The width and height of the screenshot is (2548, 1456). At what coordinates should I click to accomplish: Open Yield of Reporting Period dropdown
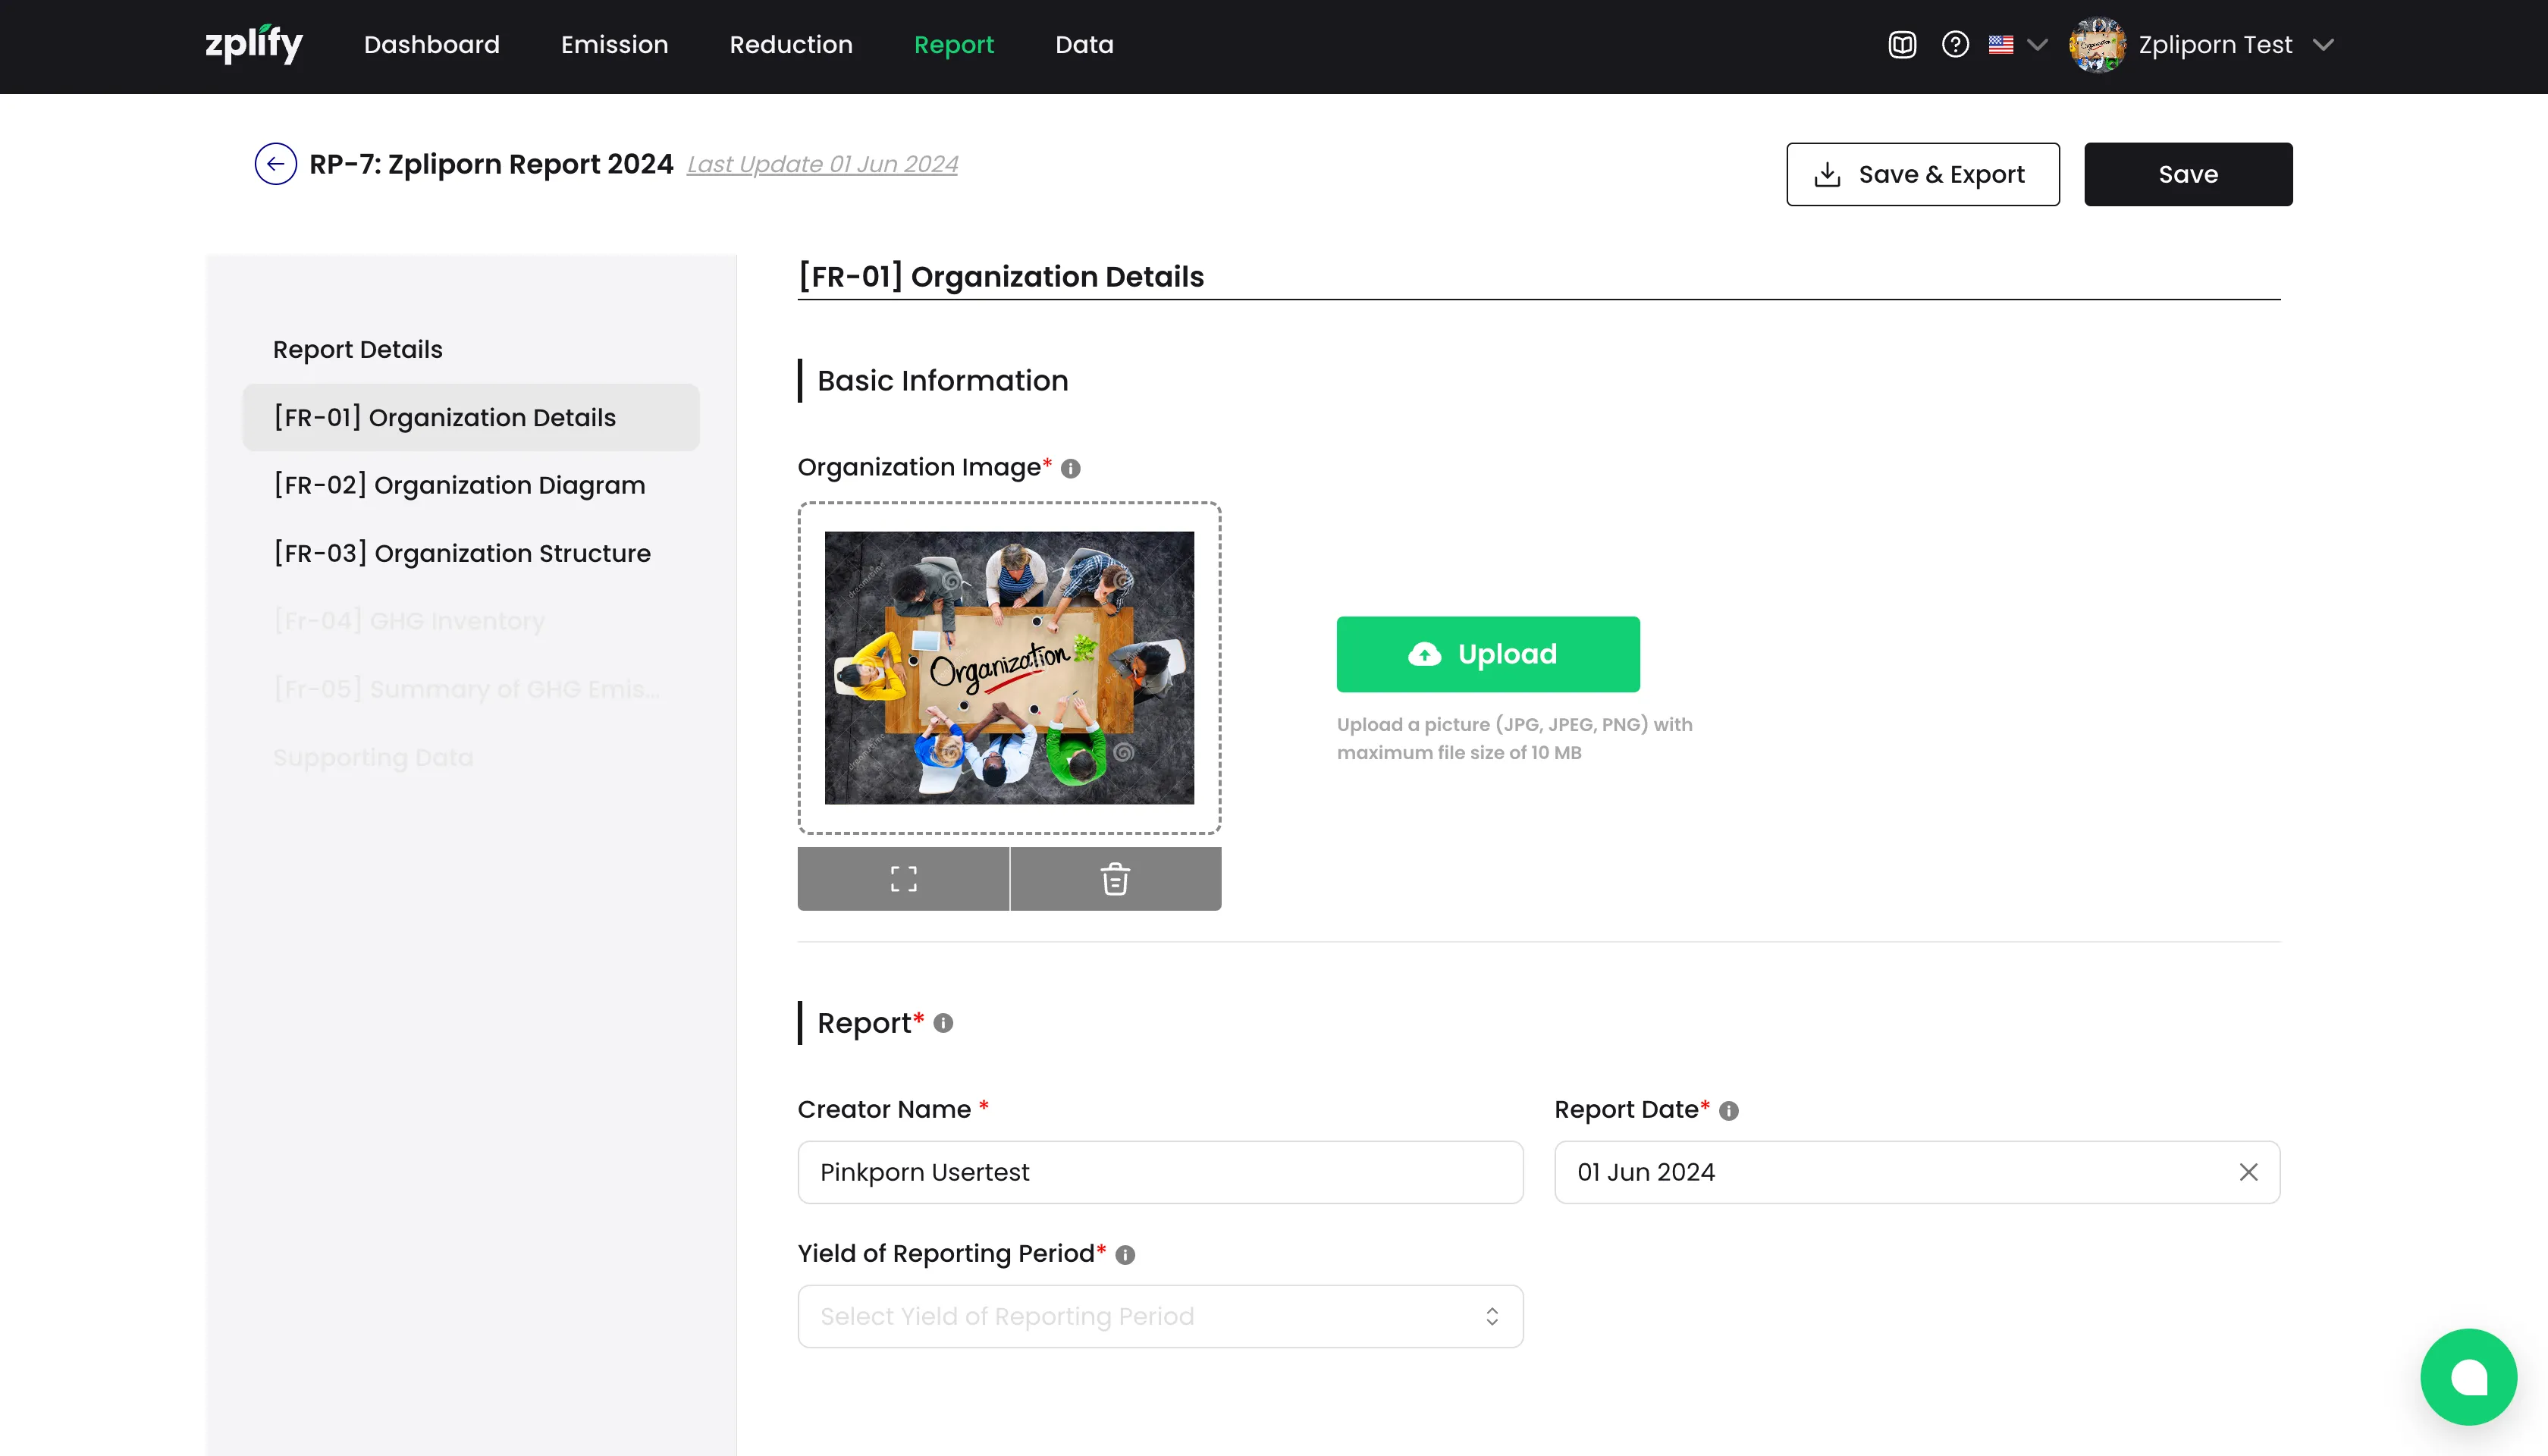[x=1160, y=1316]
